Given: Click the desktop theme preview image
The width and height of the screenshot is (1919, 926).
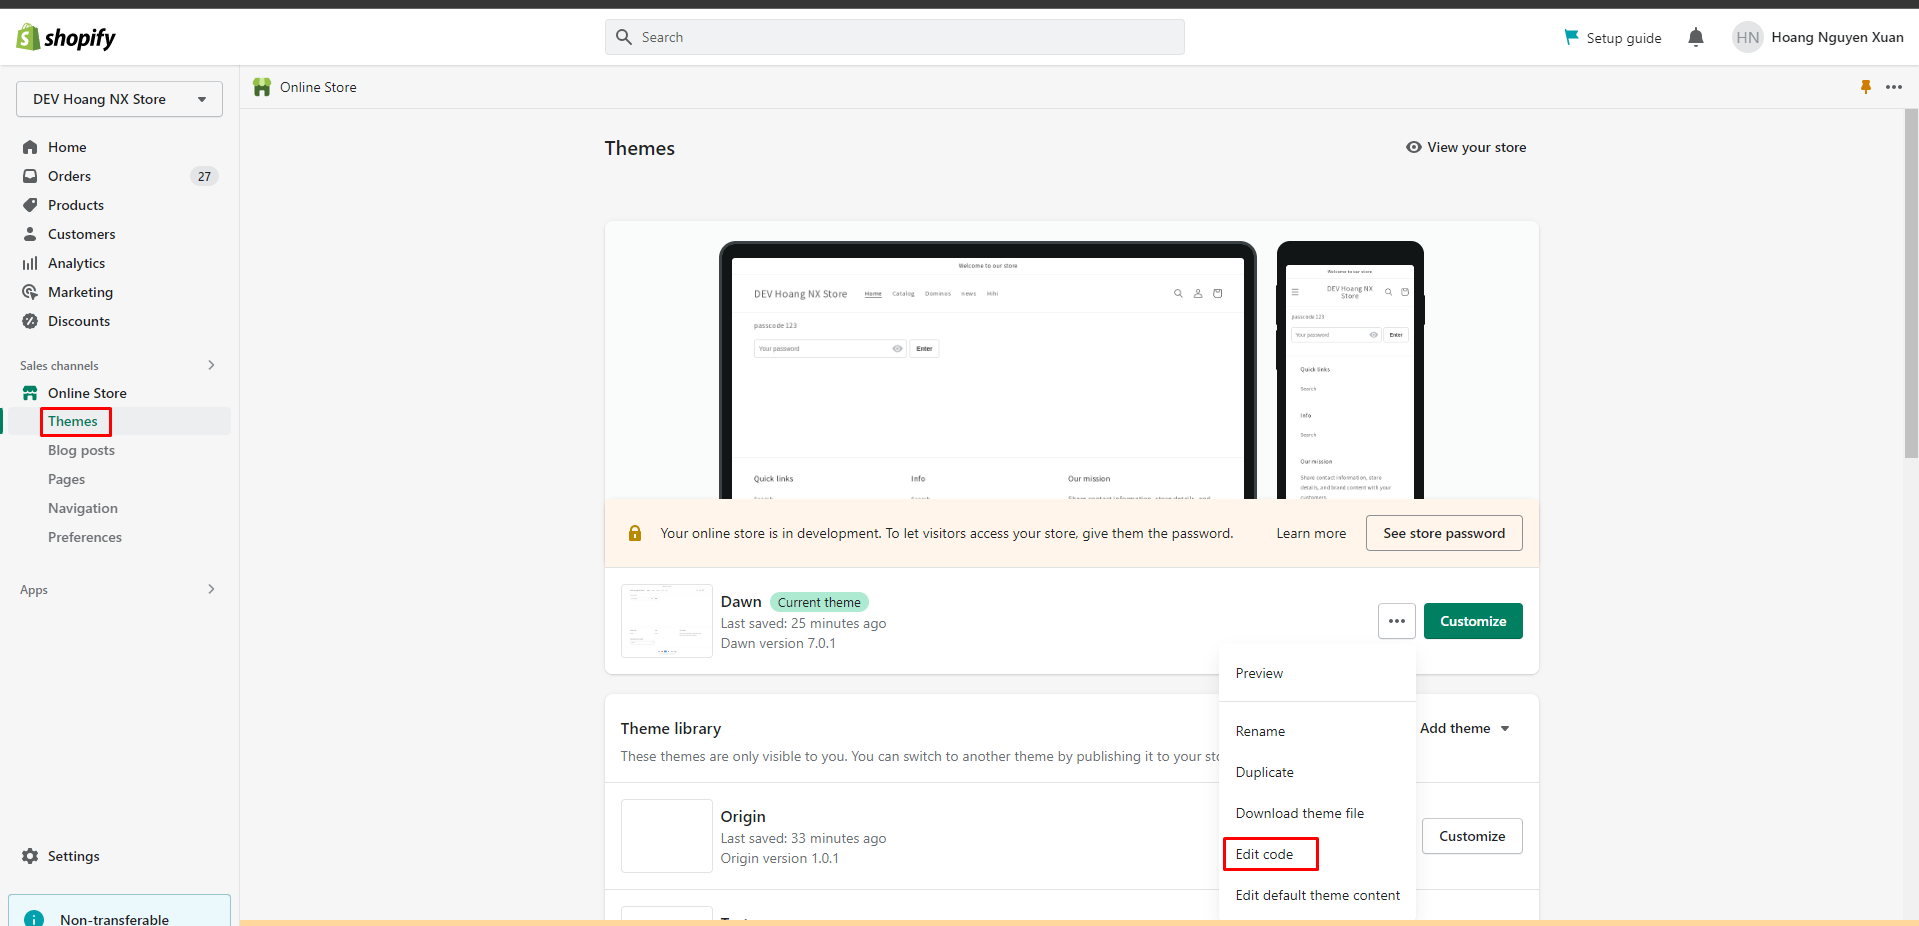Looking at the screenshot, I should [x=988, y=370].
